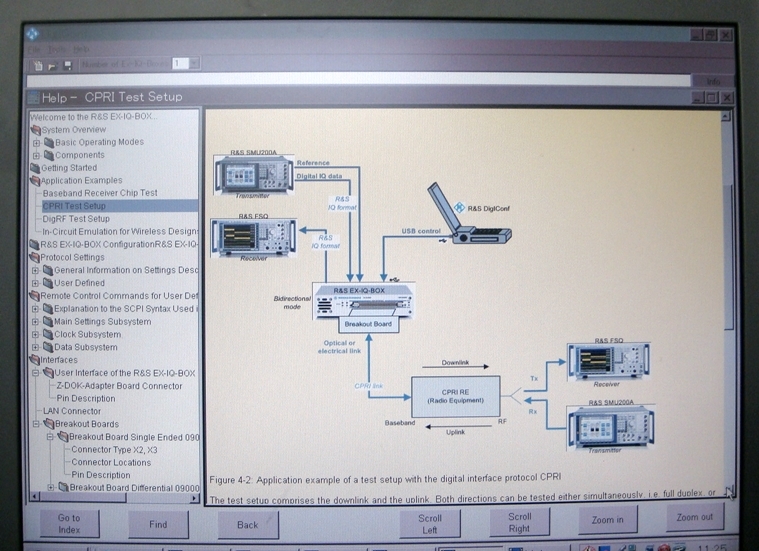Select 'Welcome to the R&S EX-IQ-BOX' topic
759x551 pixels.
pos(93,117)
